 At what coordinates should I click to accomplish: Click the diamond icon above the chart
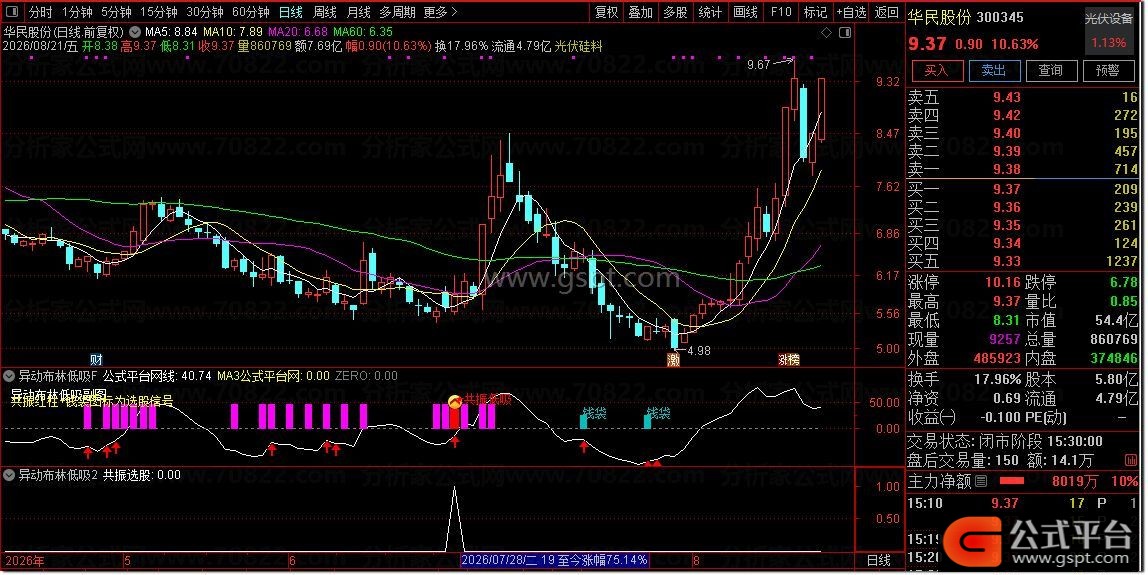click(x=827, y=32)
